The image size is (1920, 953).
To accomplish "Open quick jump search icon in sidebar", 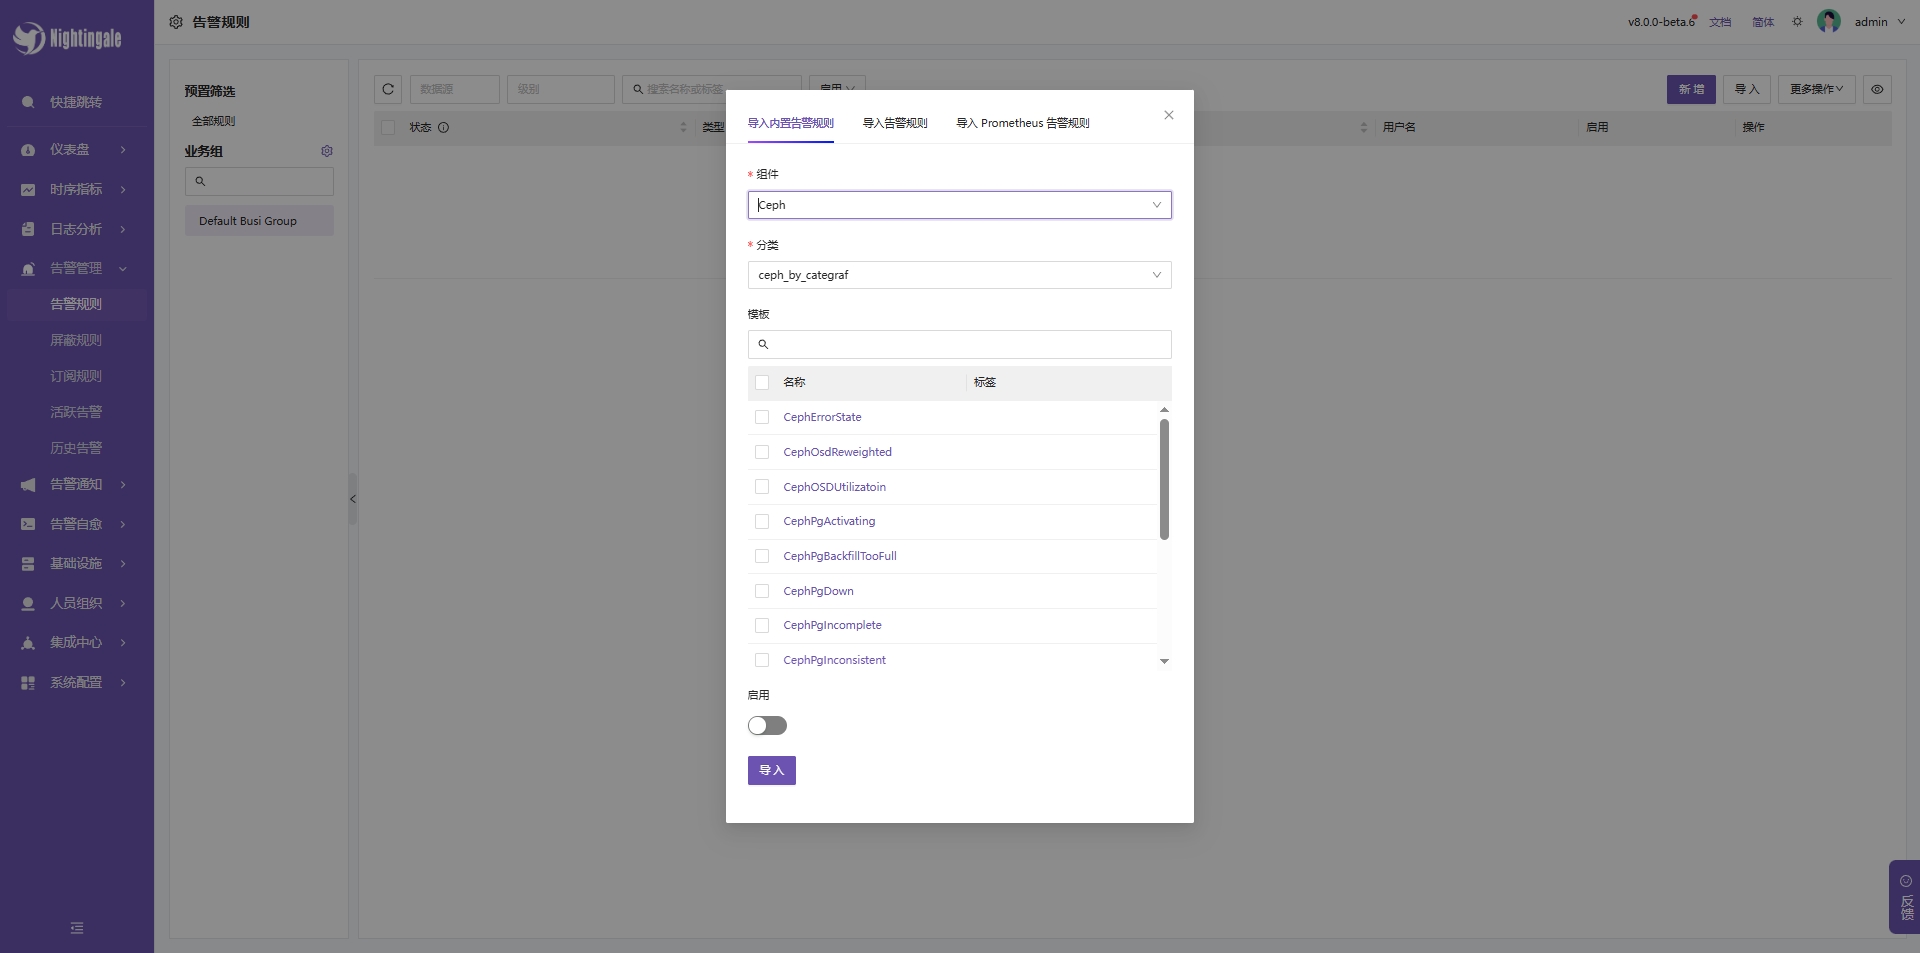I will click(28, 102).
